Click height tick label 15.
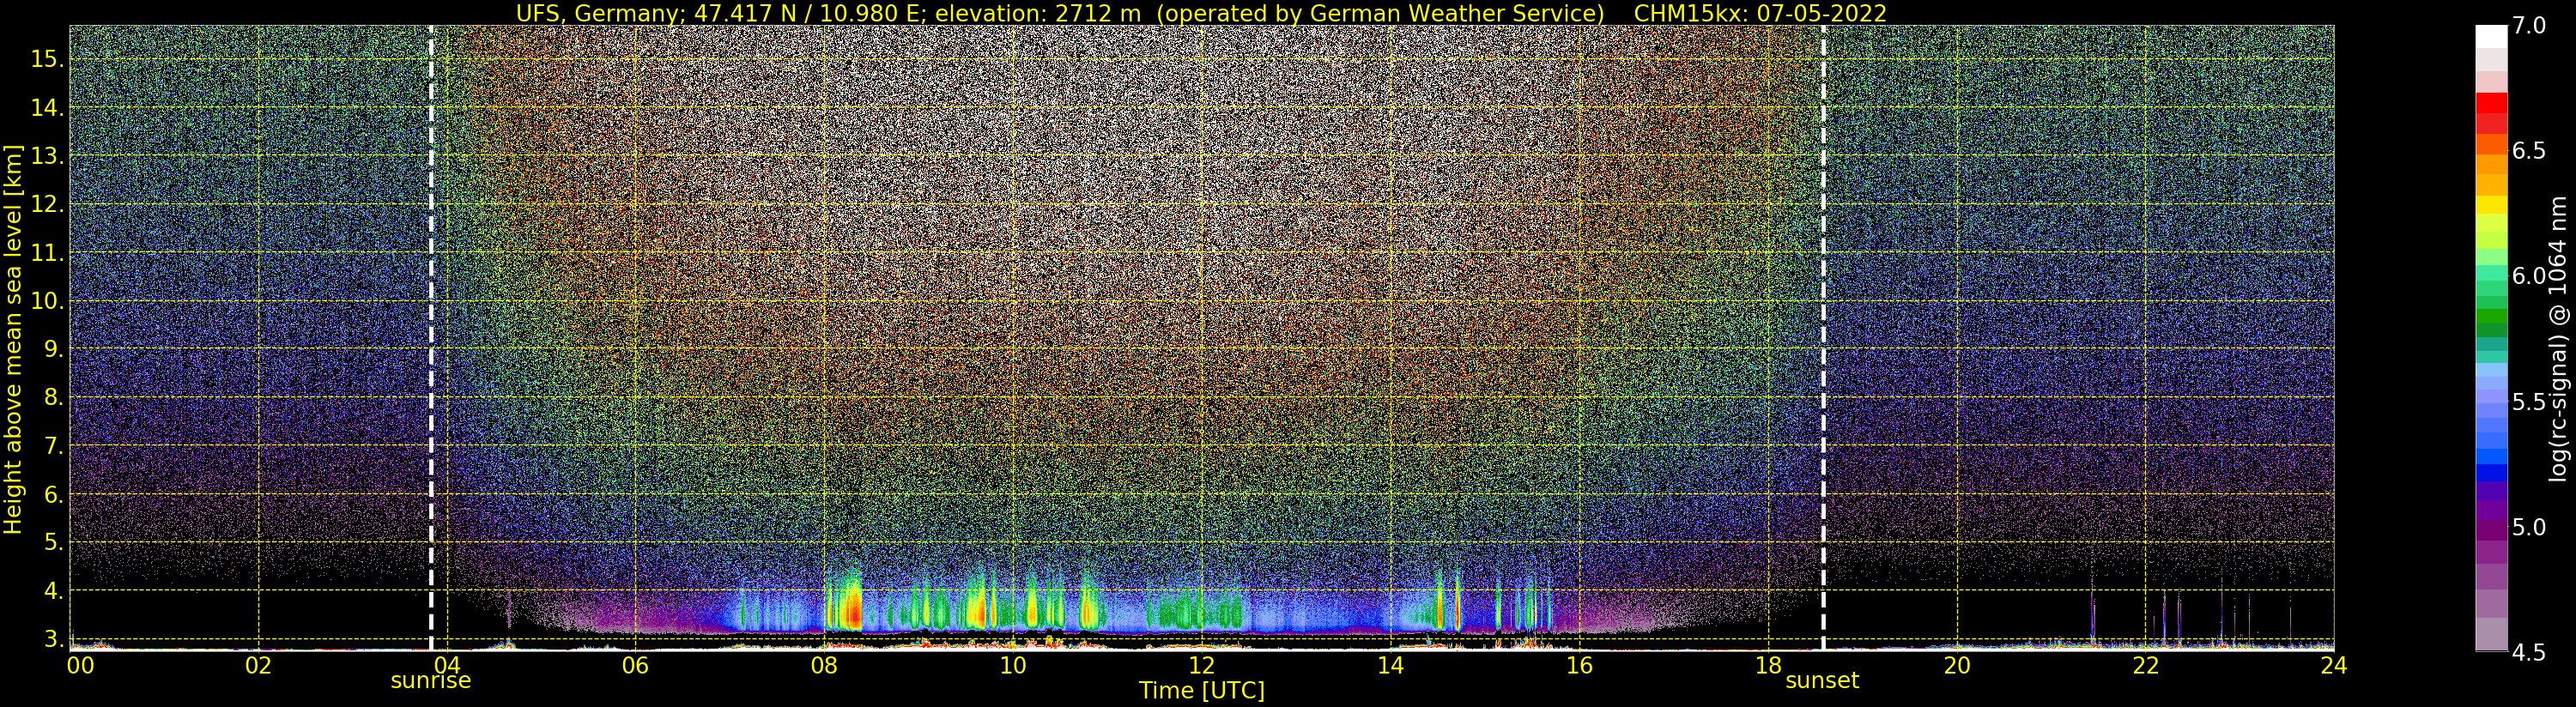The image size is (2576, 707). [47, 59]
